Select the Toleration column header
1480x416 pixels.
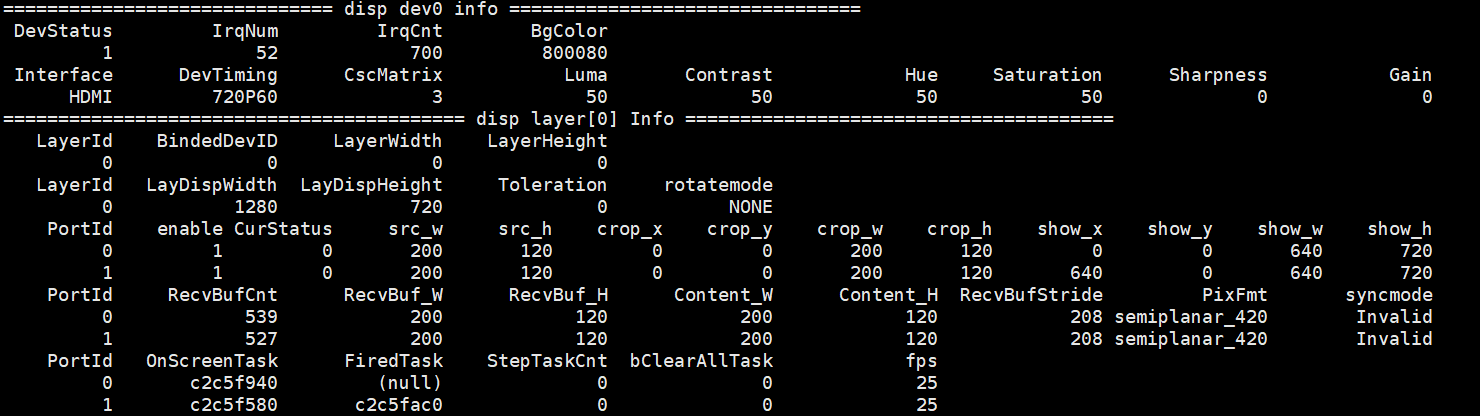pyautogui.click(x=552, y=185)
